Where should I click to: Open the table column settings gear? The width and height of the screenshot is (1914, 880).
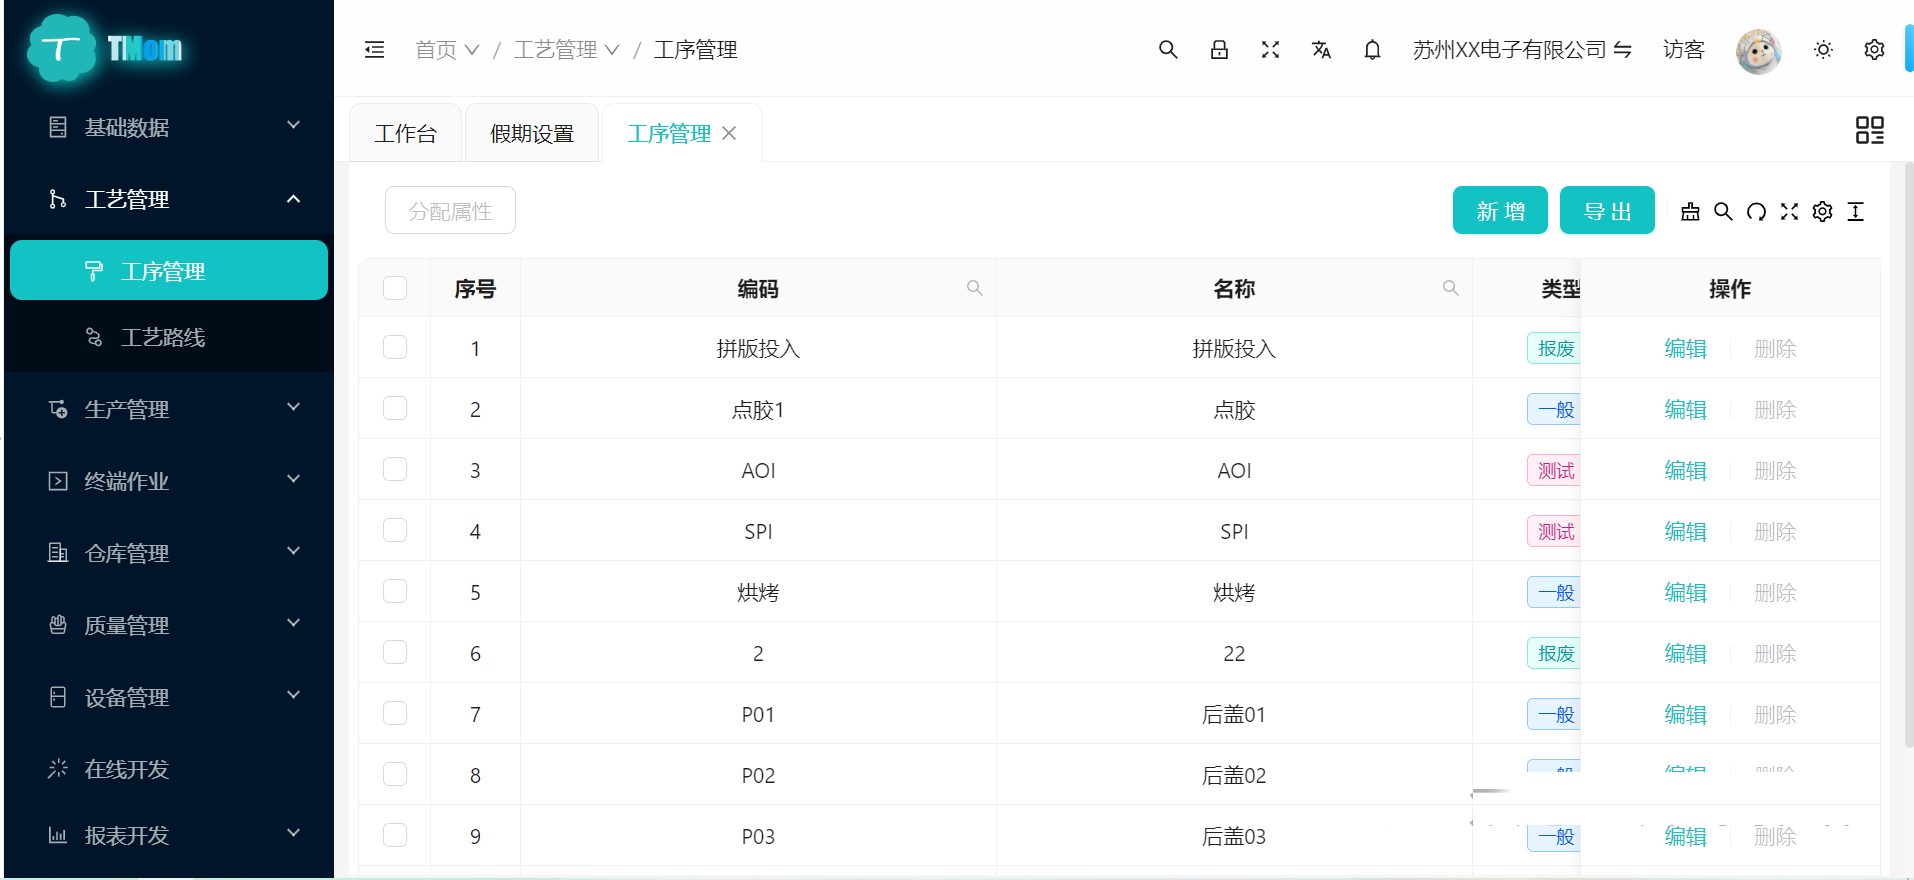(x=1822, y=212)
